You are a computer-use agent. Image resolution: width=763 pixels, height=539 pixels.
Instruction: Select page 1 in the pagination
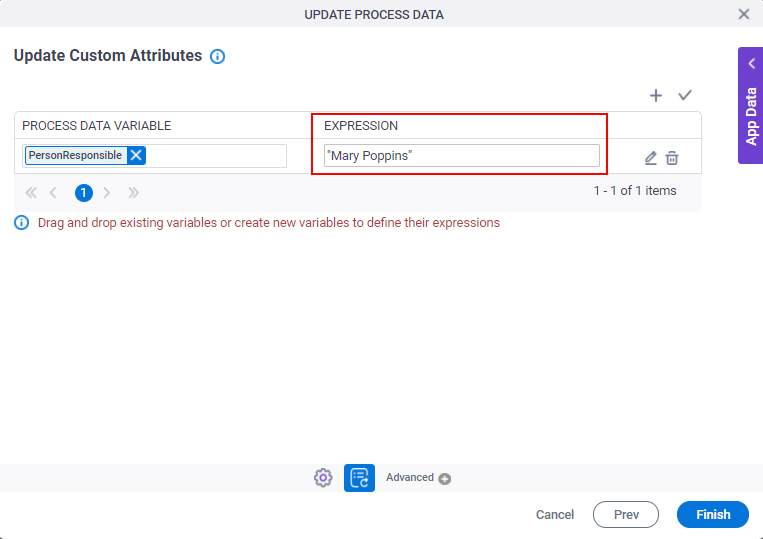click(x=84, y=193)
